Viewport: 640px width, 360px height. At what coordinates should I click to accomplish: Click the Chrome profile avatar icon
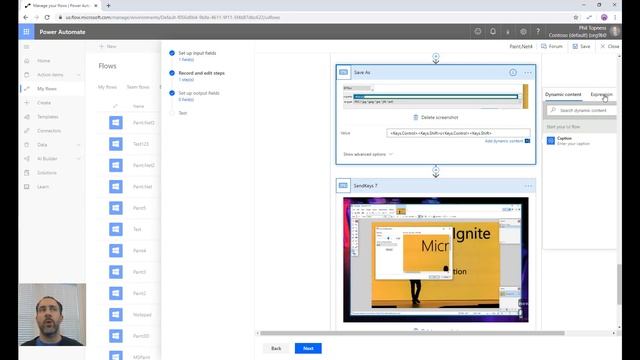click(604, 18)
